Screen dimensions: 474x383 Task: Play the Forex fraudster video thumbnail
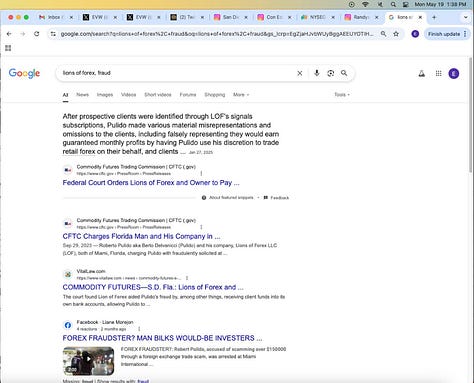click(x=88, y=361)
